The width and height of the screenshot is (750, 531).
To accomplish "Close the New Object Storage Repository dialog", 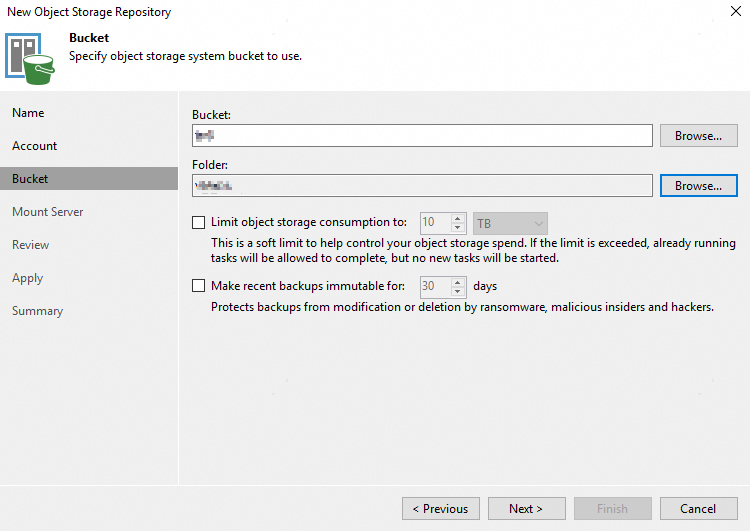I will click(735, 12).
